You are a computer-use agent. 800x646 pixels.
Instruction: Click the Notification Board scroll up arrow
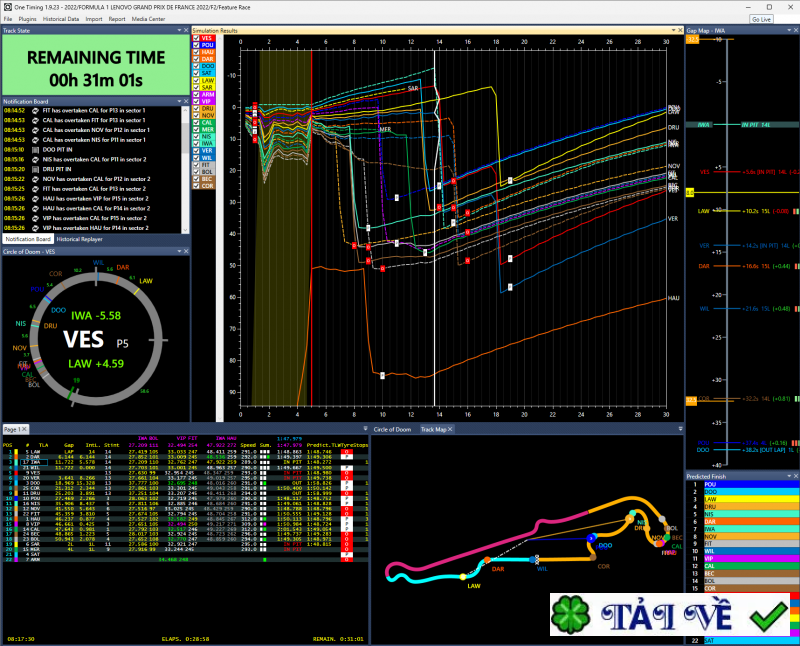point(185,109)
